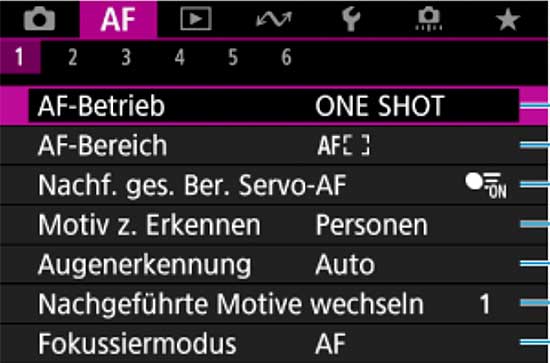The height and width of the screenshot is (363, 550).
Task: Open the wireless communication tab icon
Action: (274, 19)
